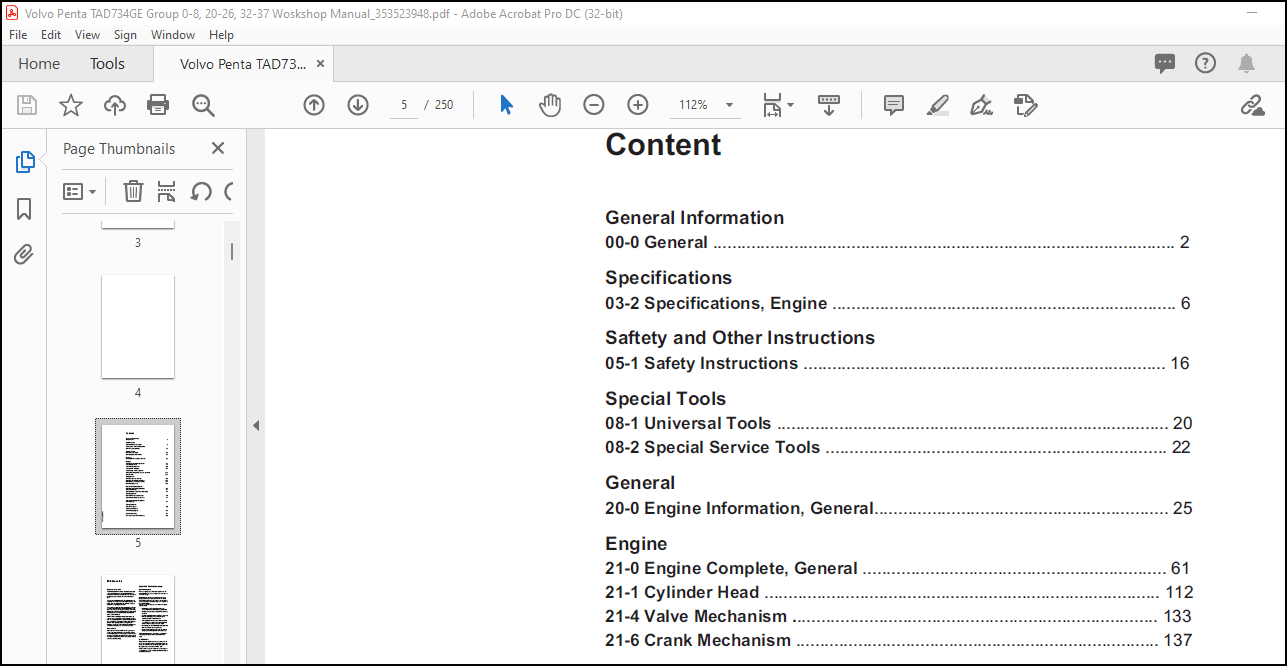Open the help question mark icon
The height and width of the screenshot is (666, 1287).
coord(1206,63)
